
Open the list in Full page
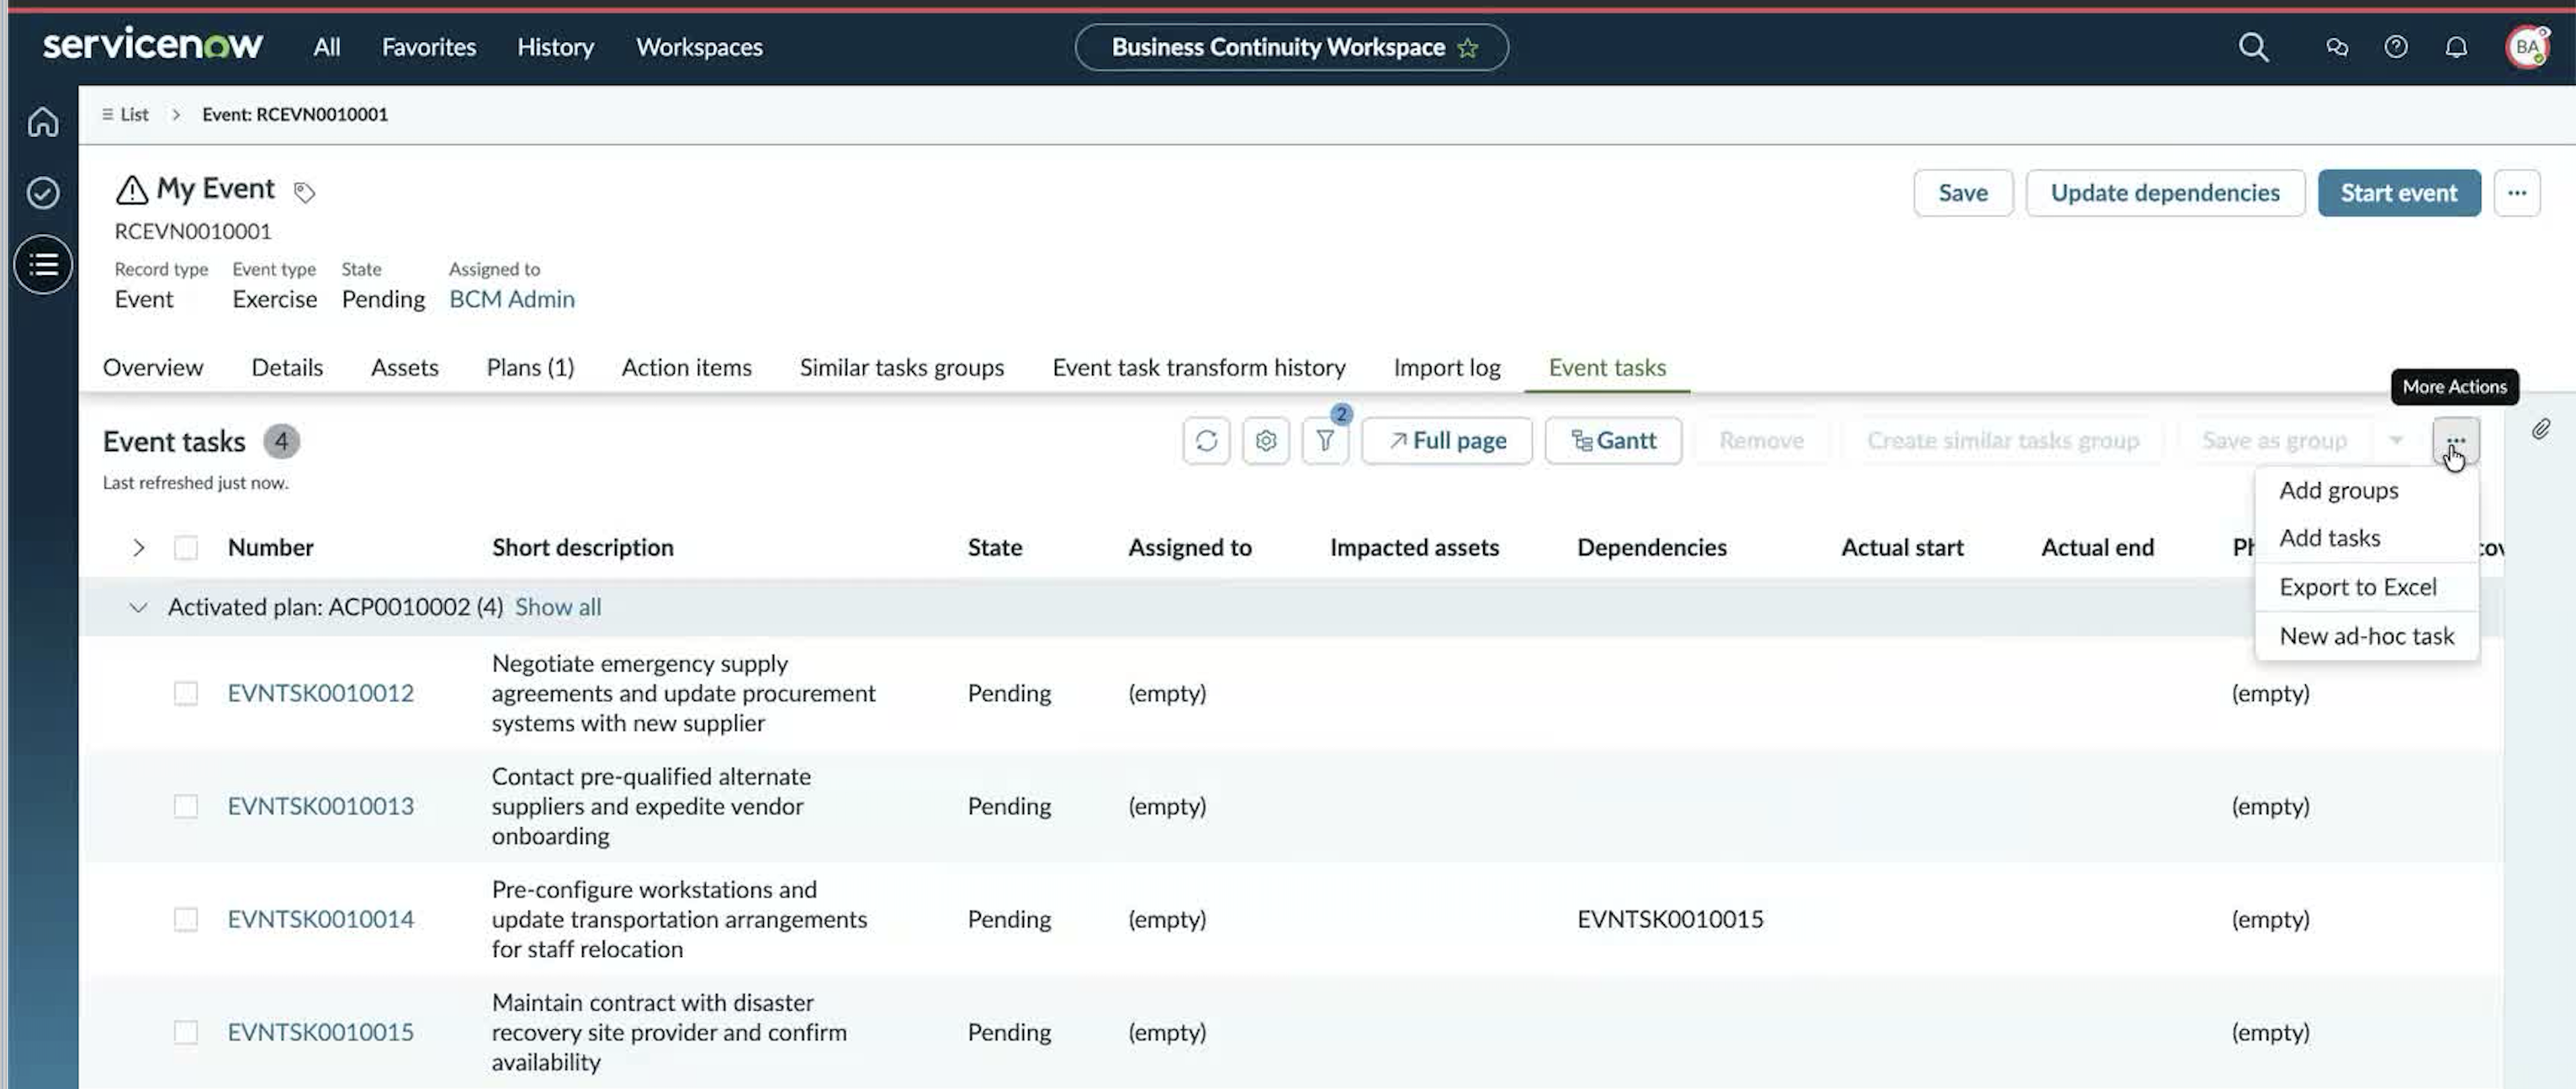point(1446,441)
